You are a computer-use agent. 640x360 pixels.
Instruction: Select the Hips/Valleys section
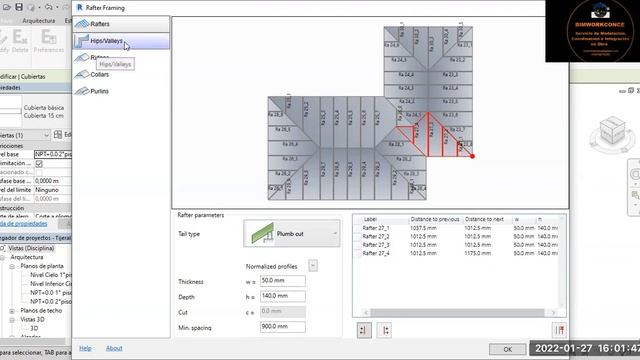(121, 41)
